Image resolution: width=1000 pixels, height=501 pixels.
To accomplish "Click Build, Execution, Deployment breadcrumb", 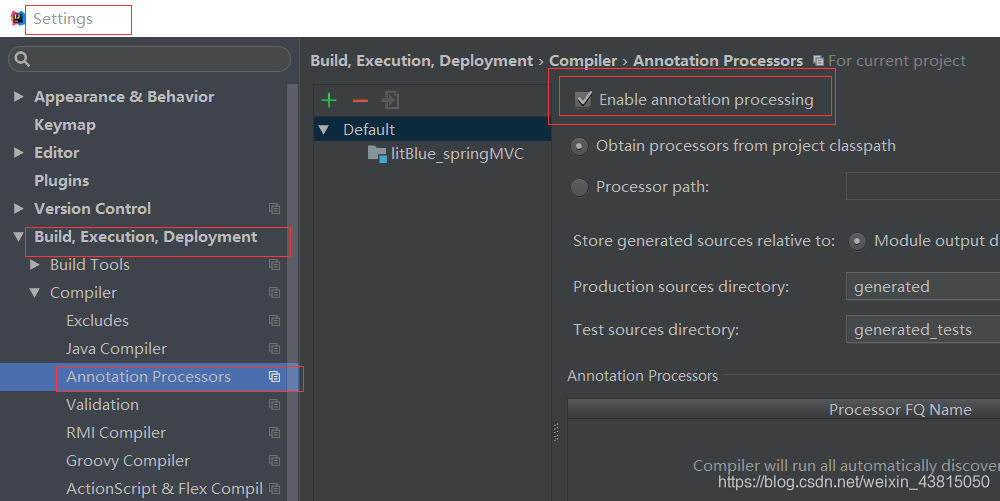I will pos(422,61).
